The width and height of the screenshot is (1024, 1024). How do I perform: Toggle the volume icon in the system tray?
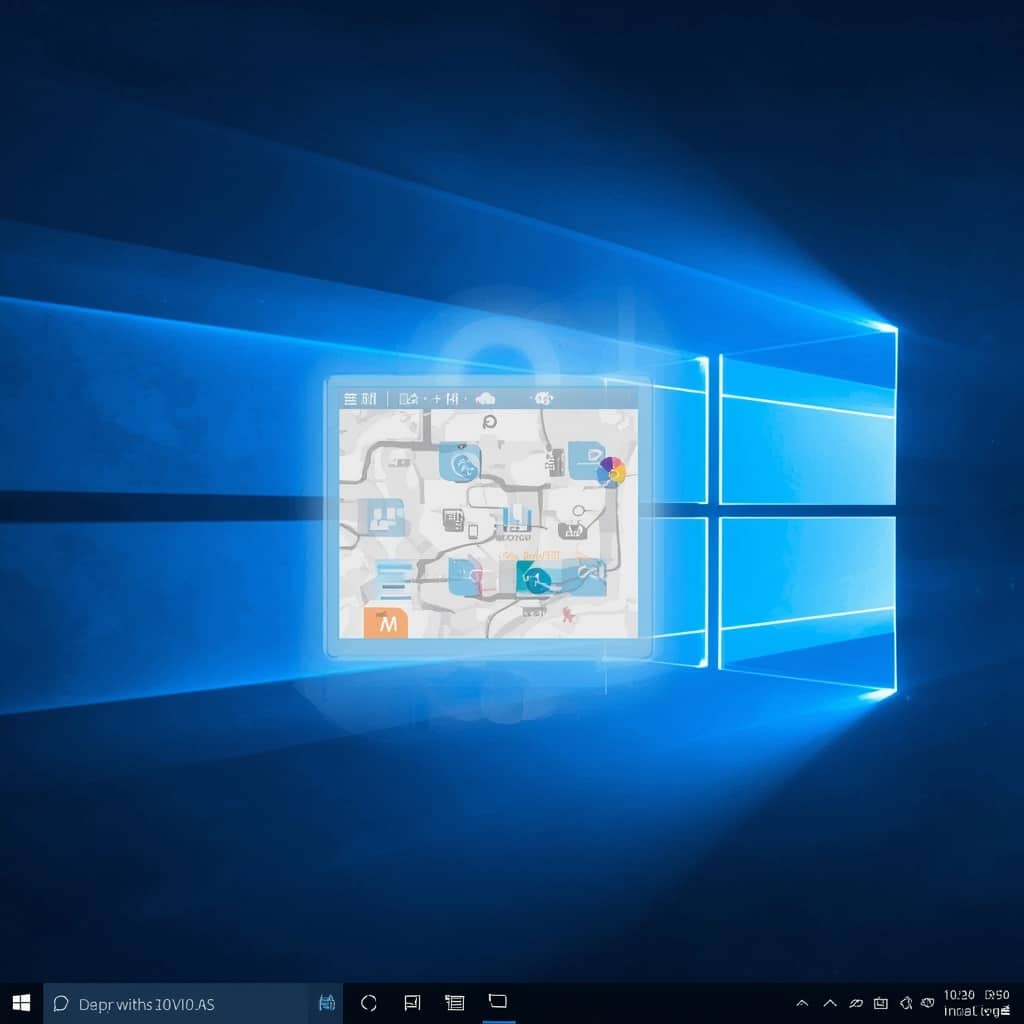point(907,1003)
